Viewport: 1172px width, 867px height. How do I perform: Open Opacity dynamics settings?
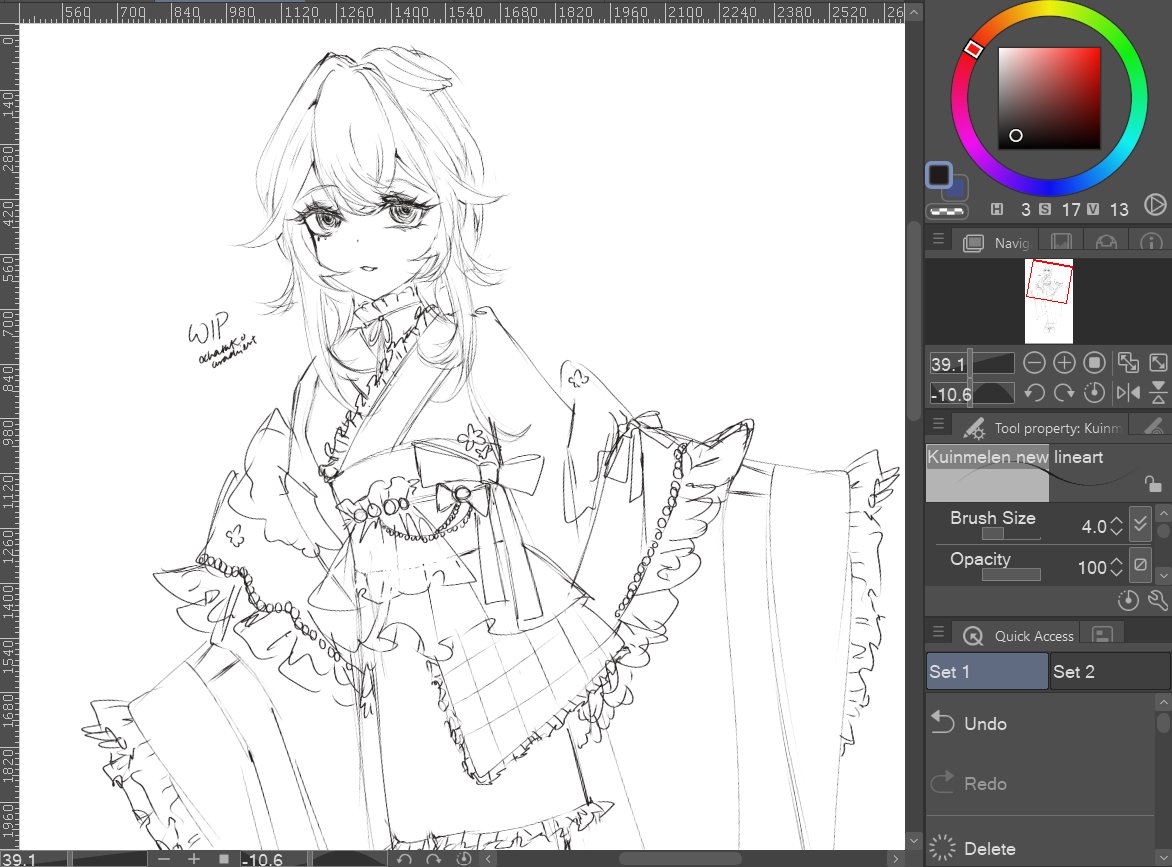pos(1140,564)
